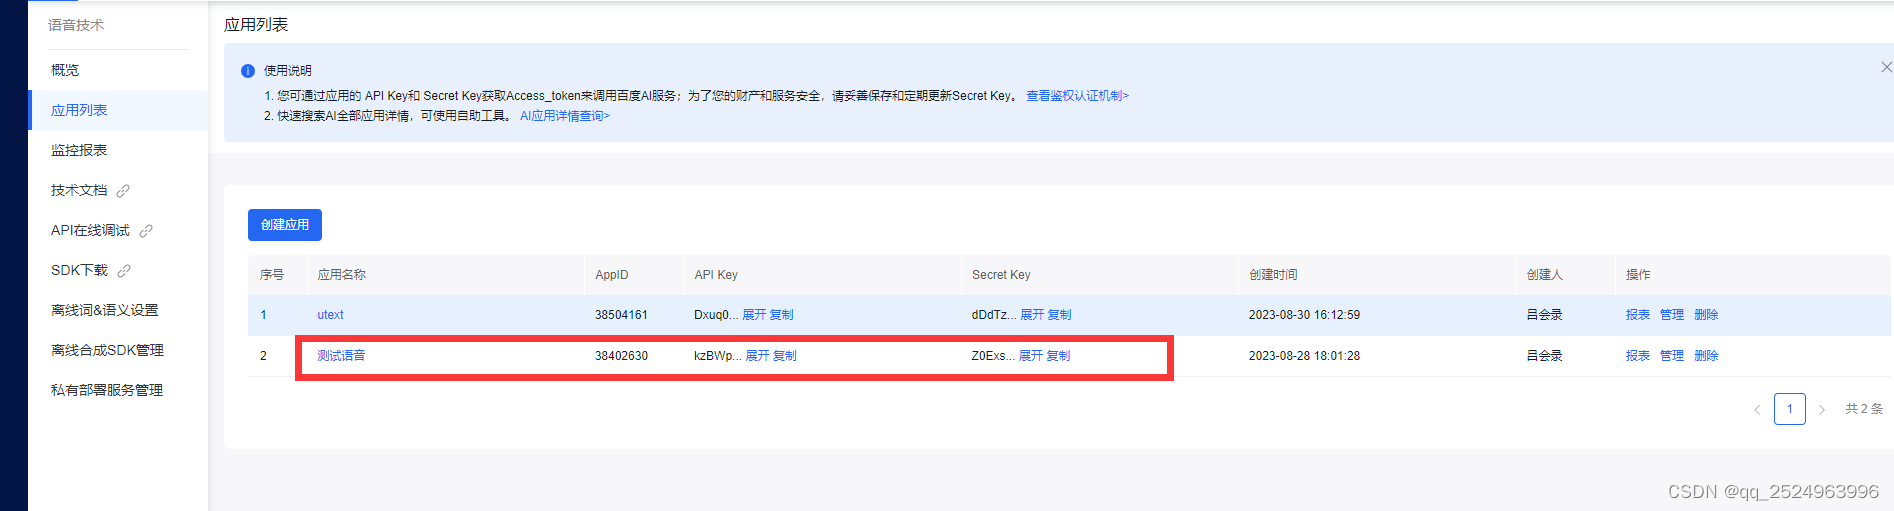The height and width of the screenshot is (511, 1894).
Task: Go to previous page arrow in pagination
Action: (1757, 409)
